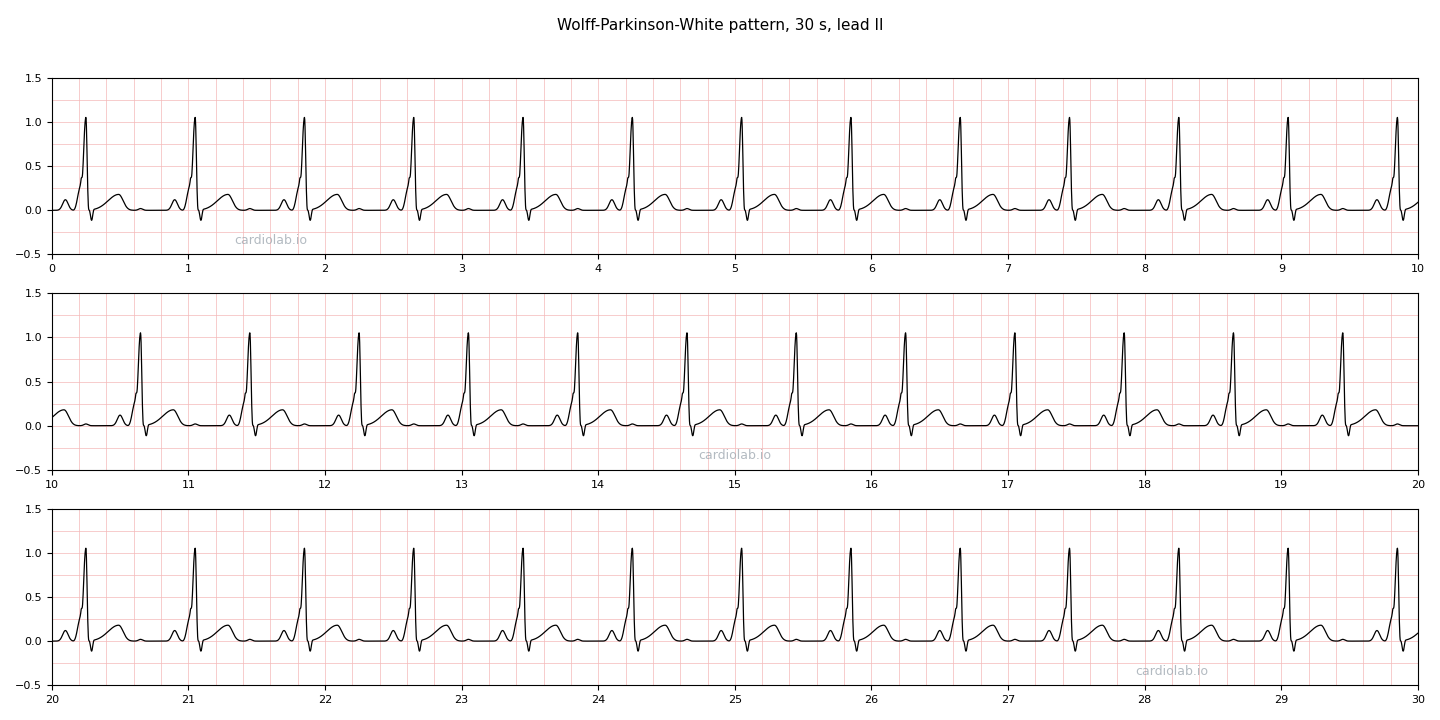The image size is (1440, 720).
Task: Click y-axis label −0.5 of middle strip
Action: 28,470
